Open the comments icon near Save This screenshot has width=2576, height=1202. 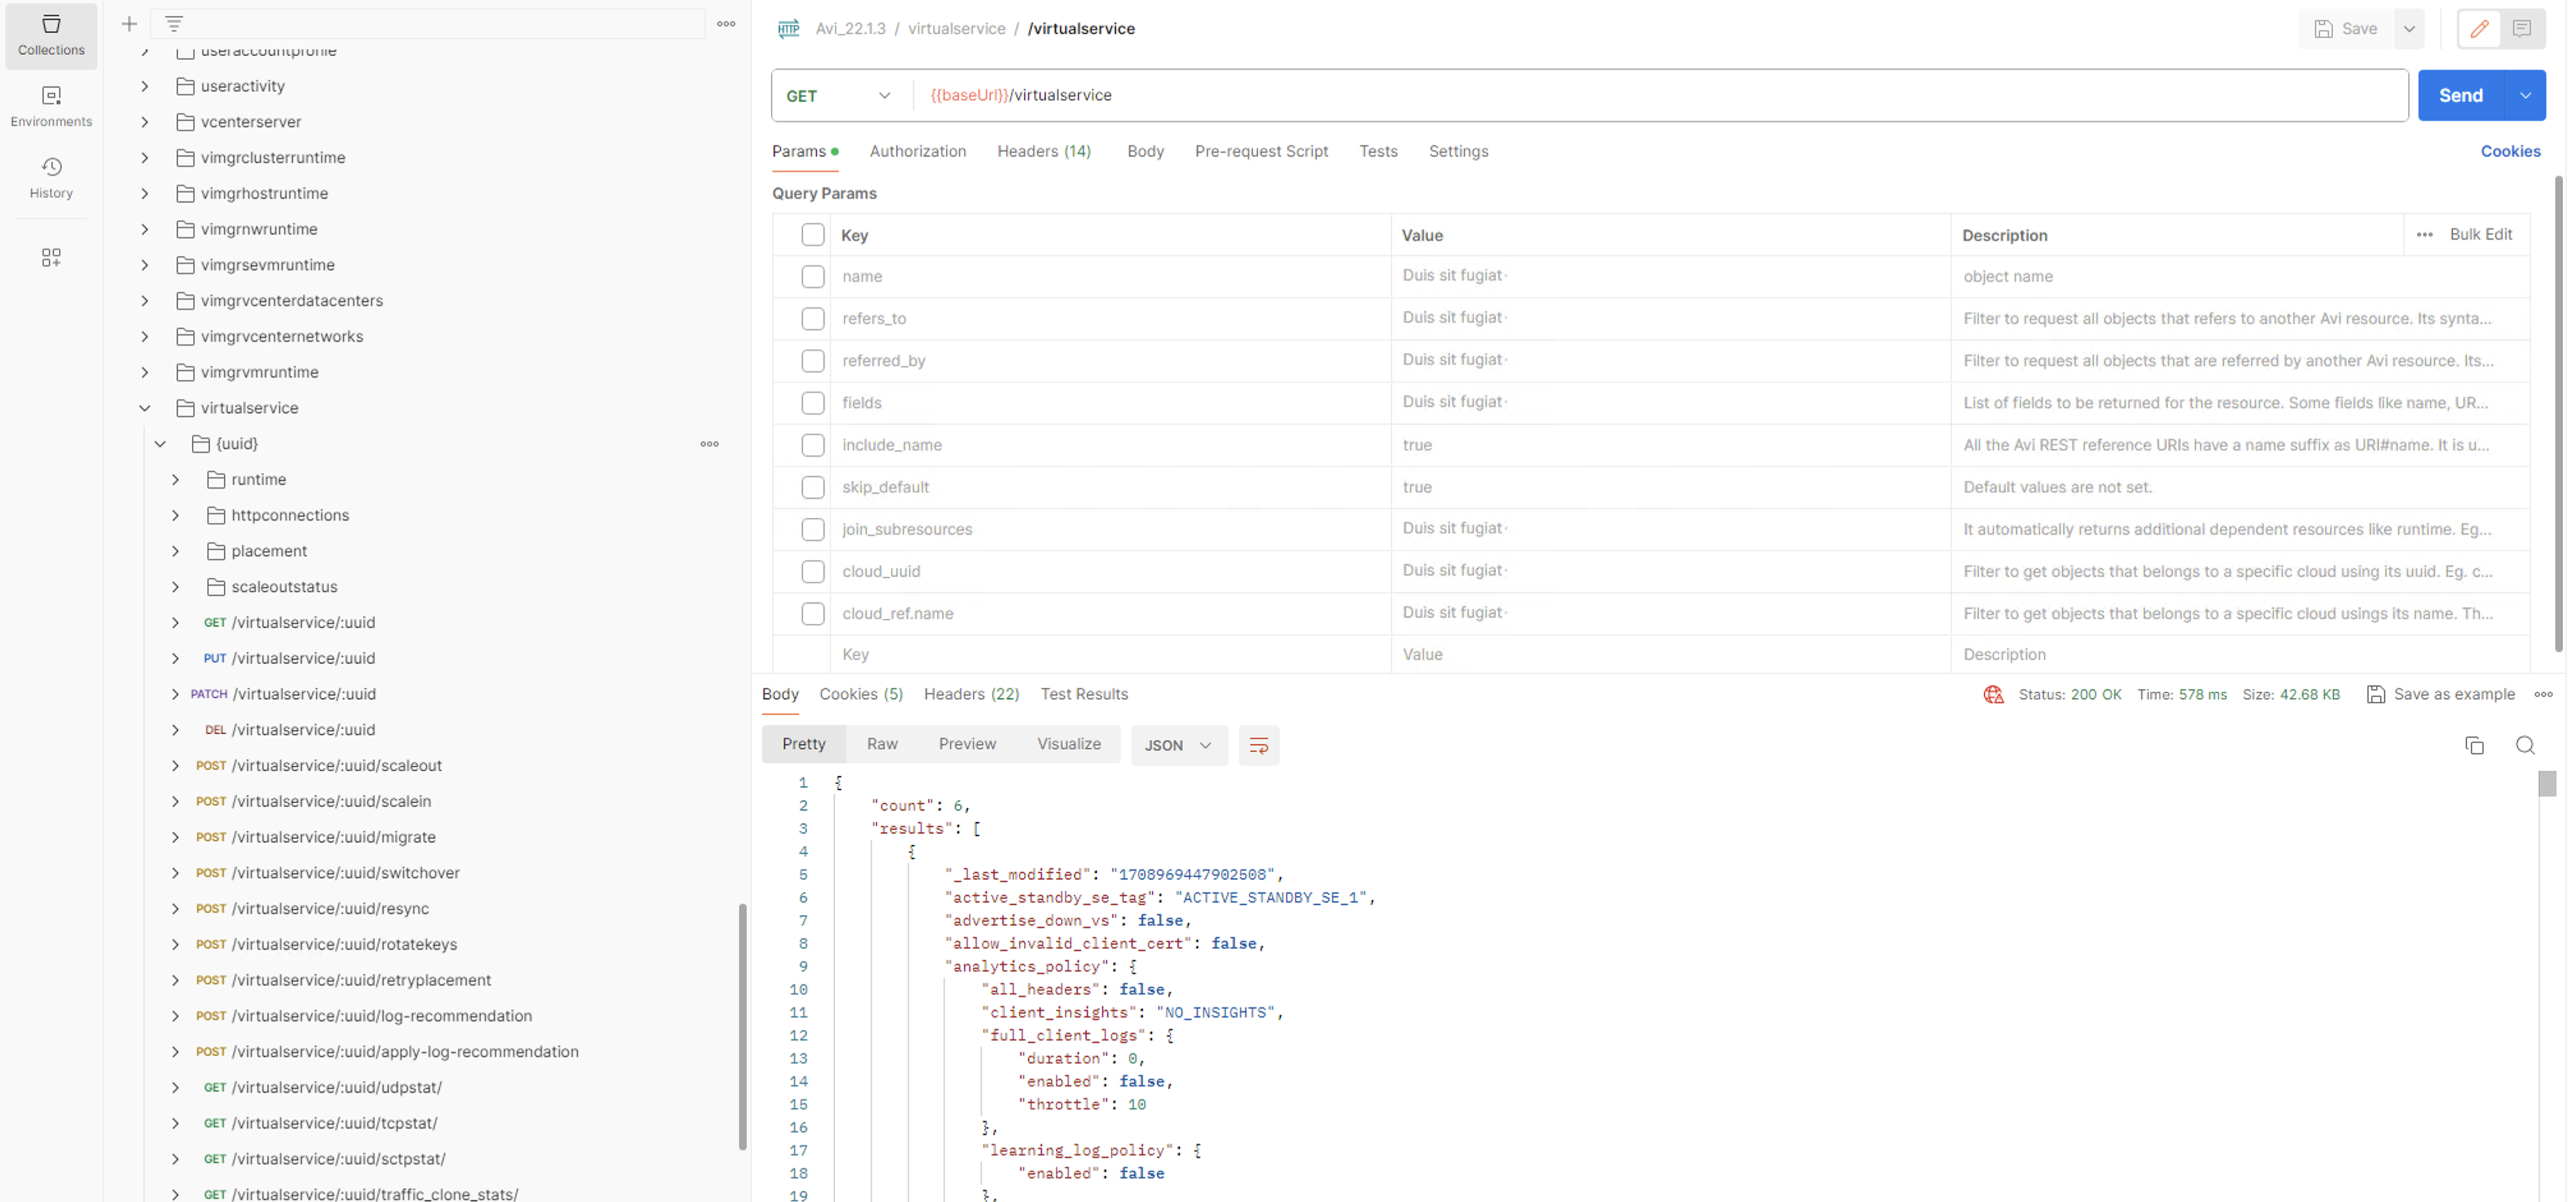pos(2521,29)
